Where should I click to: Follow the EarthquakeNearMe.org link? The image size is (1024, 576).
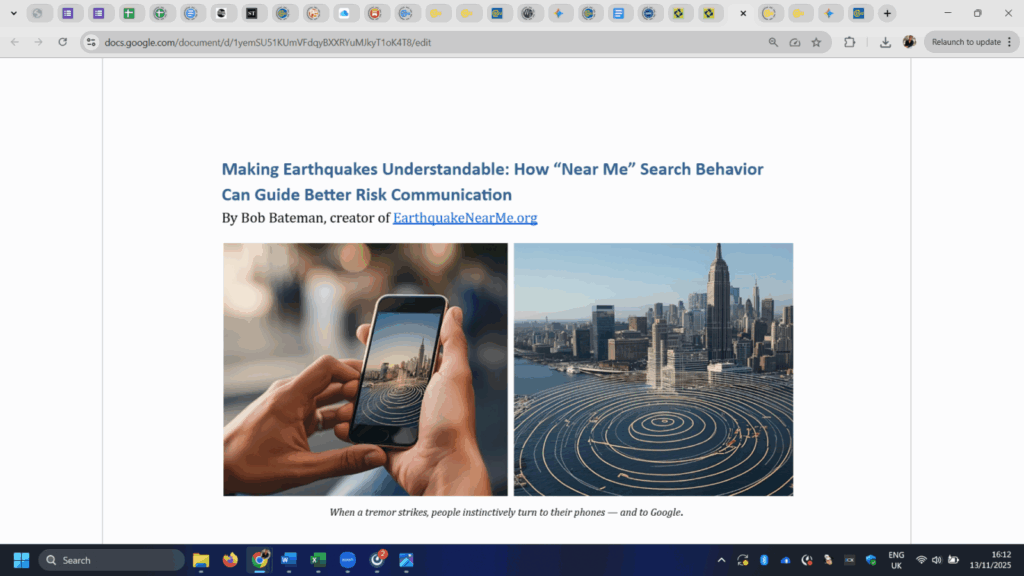point(465,217)
